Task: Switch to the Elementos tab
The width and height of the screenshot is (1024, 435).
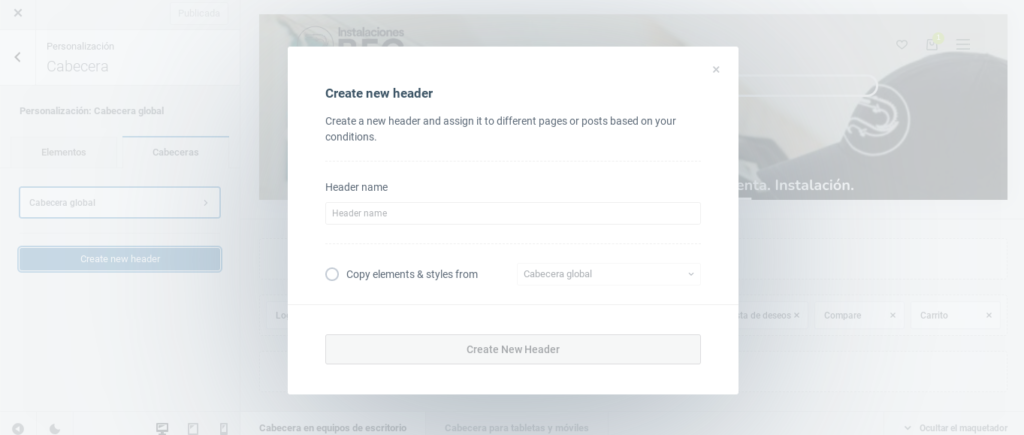Action: pyautogui.click(x=63, y=152)
